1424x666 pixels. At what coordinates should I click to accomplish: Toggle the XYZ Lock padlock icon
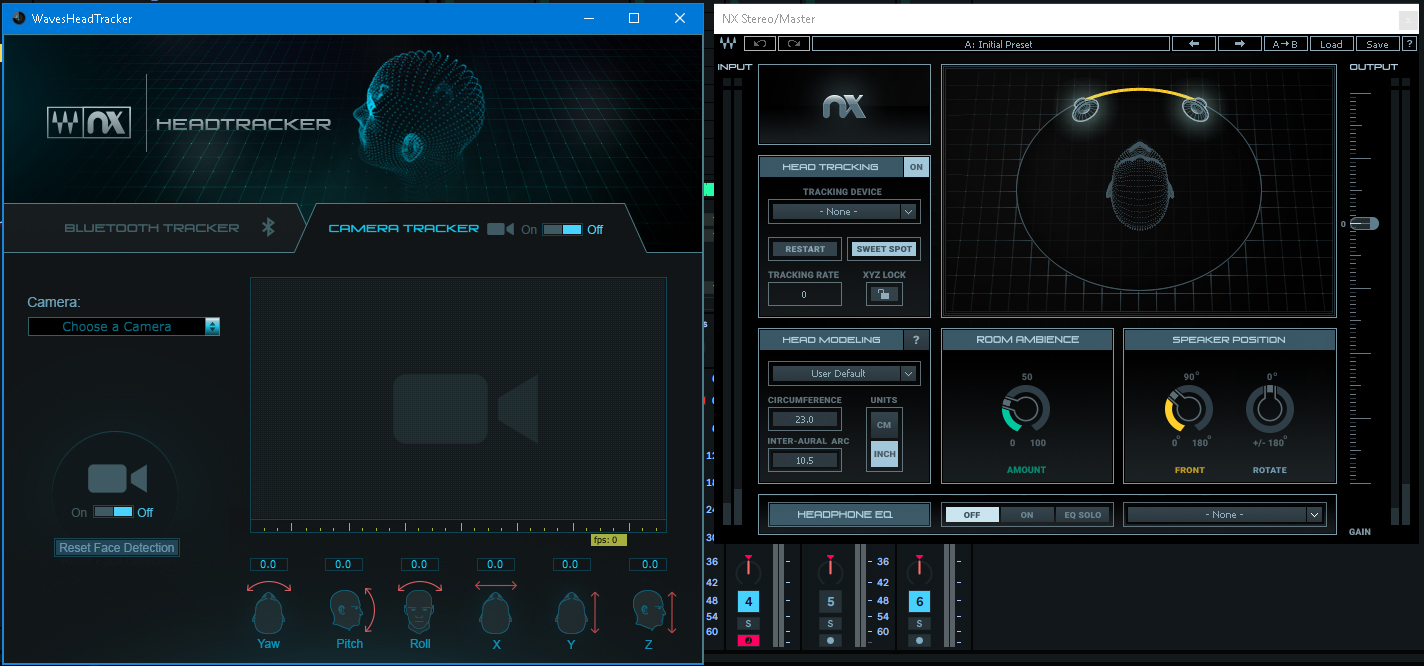tap(884, 294)
